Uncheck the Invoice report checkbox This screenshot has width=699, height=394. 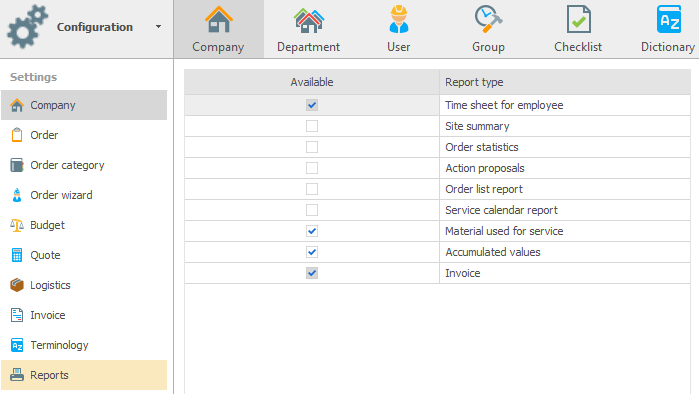point(312,273)
